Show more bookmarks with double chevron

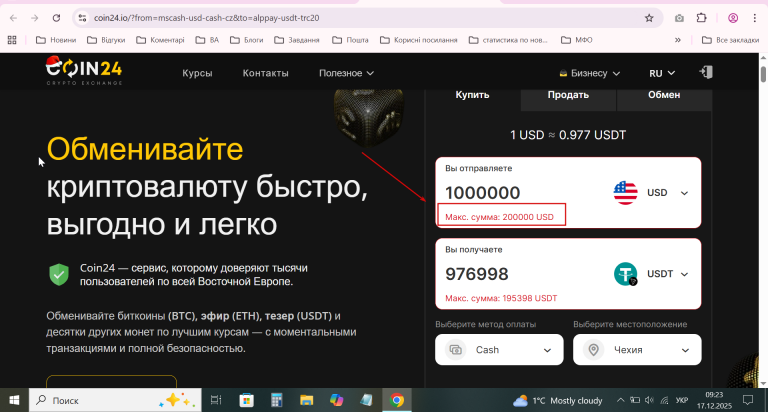[678, 40]
